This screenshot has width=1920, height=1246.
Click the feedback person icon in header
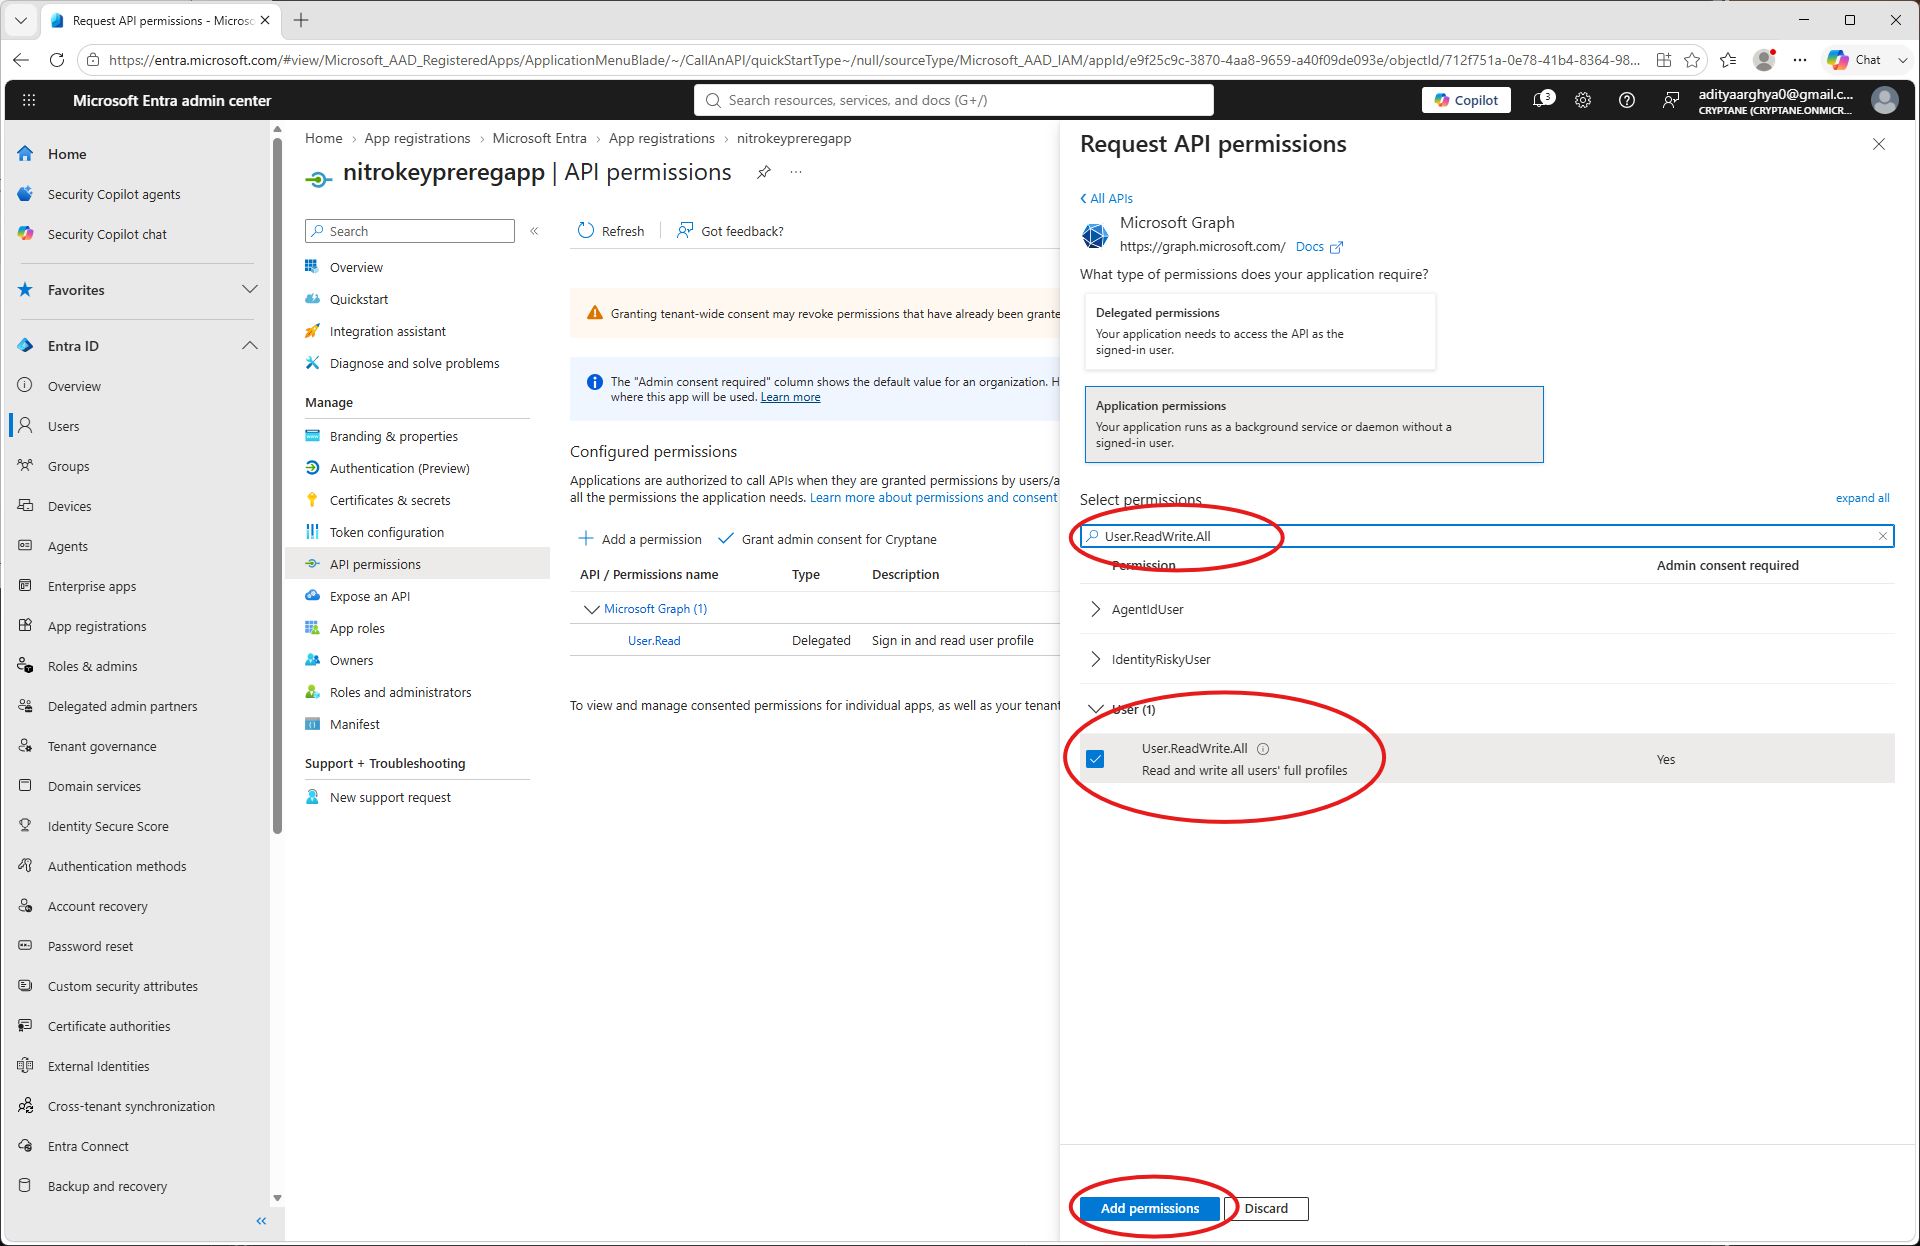point(1671,100)
